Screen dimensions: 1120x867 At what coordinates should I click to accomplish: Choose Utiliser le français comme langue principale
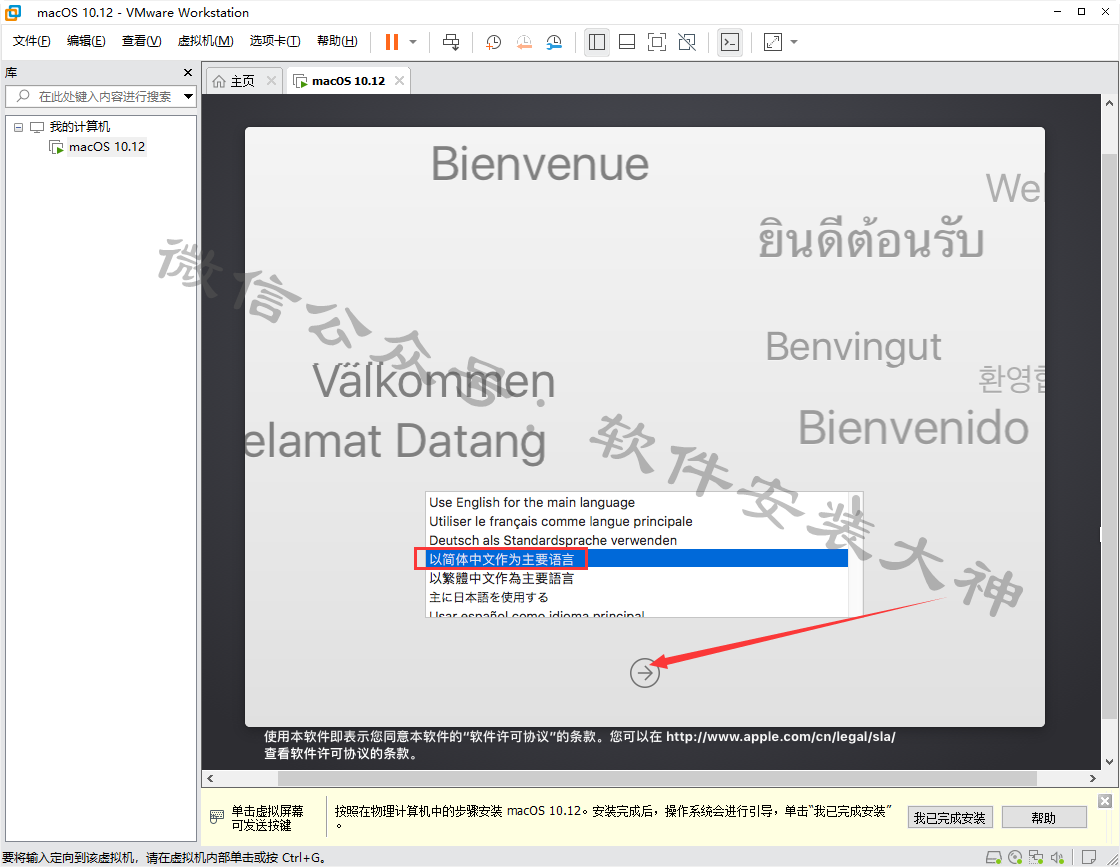pyautogui.click(x=636, y=521)
